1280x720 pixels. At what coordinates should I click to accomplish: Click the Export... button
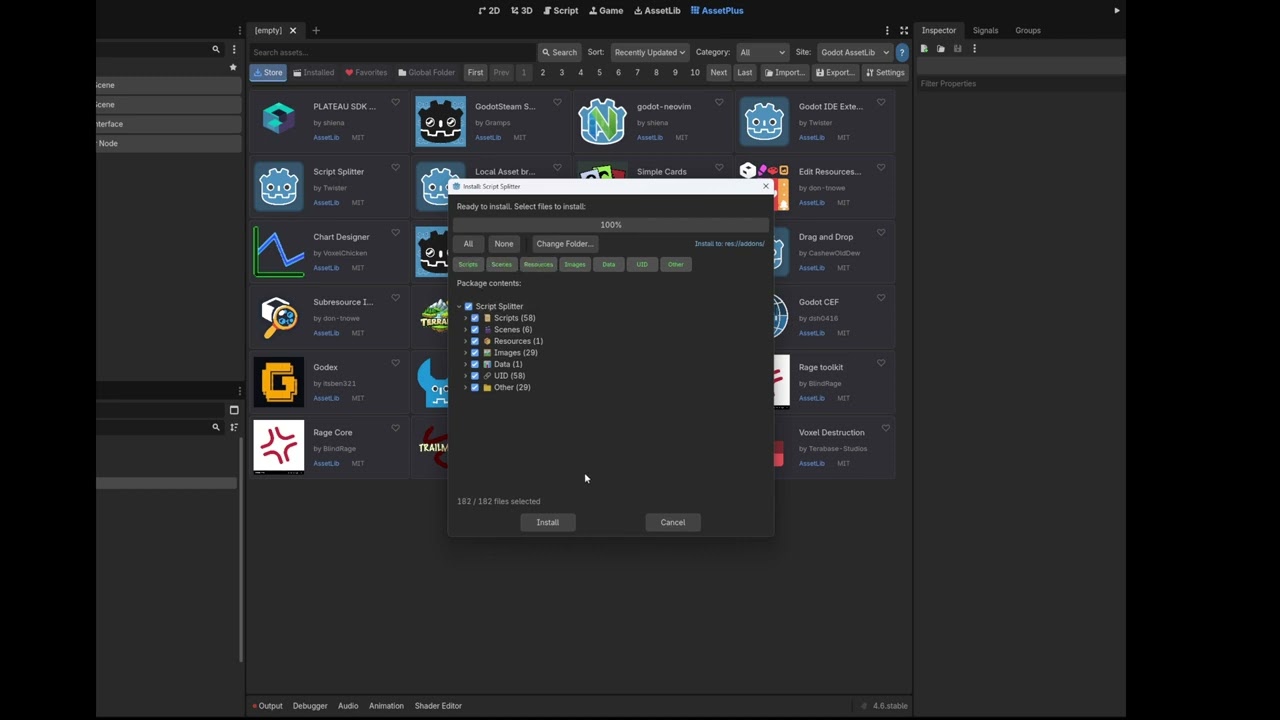[x=834, y=72]
